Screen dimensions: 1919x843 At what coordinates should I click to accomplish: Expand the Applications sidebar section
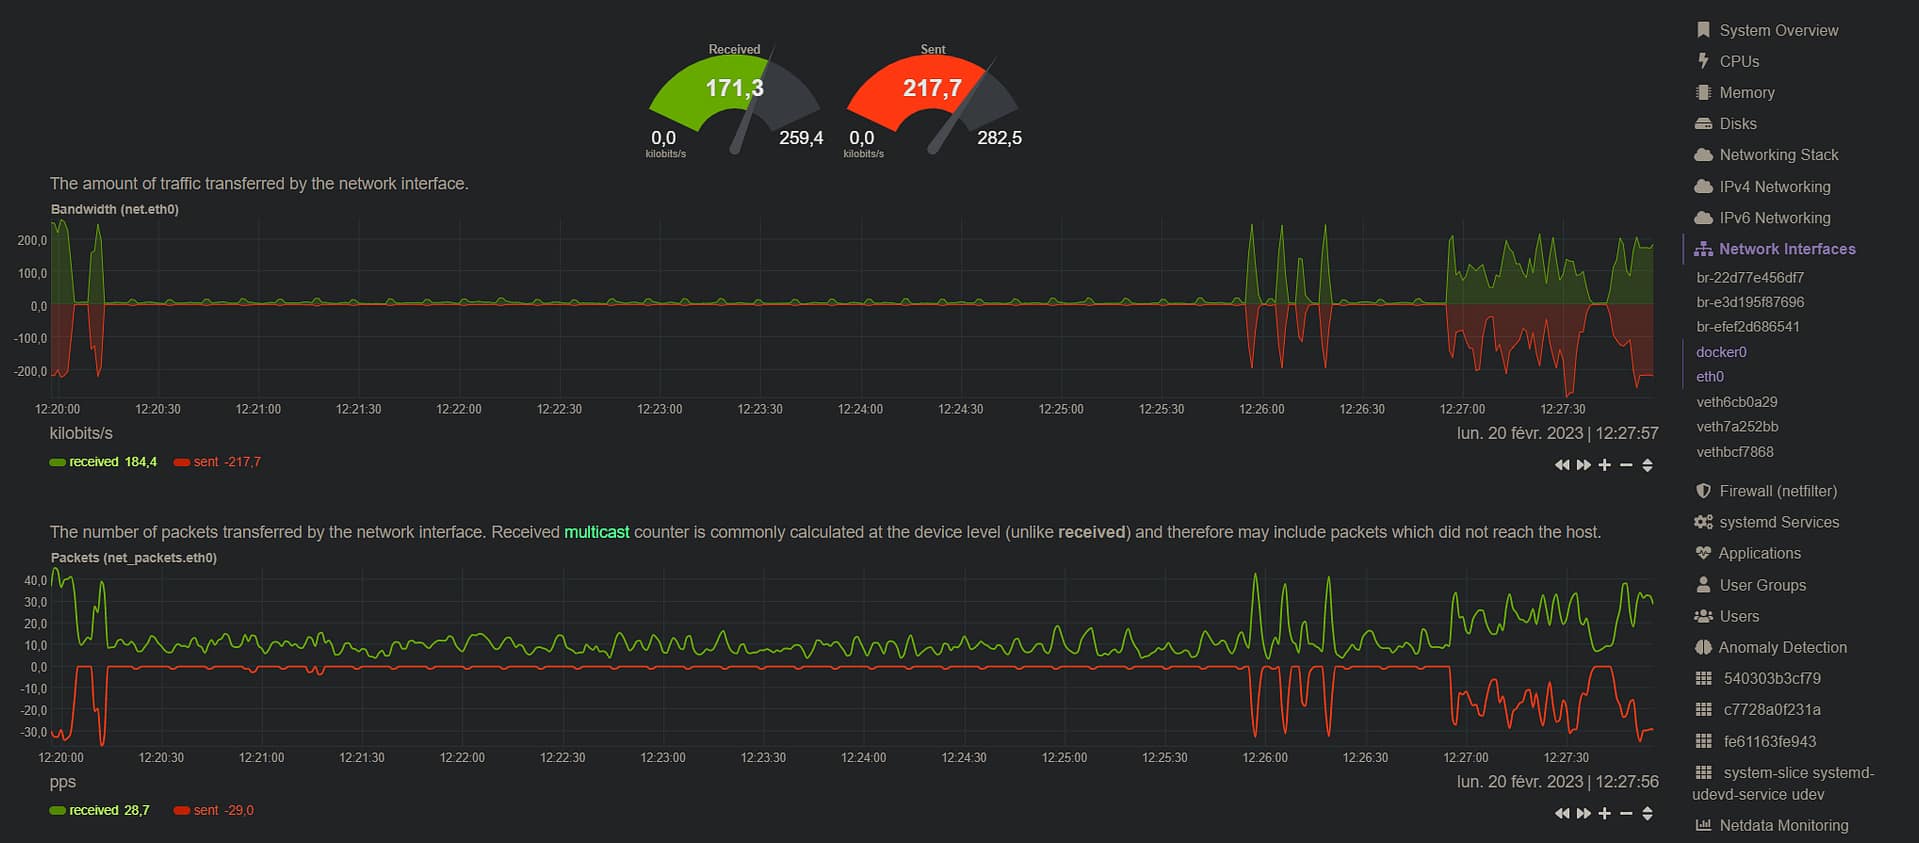click(x=1759, y=553)
